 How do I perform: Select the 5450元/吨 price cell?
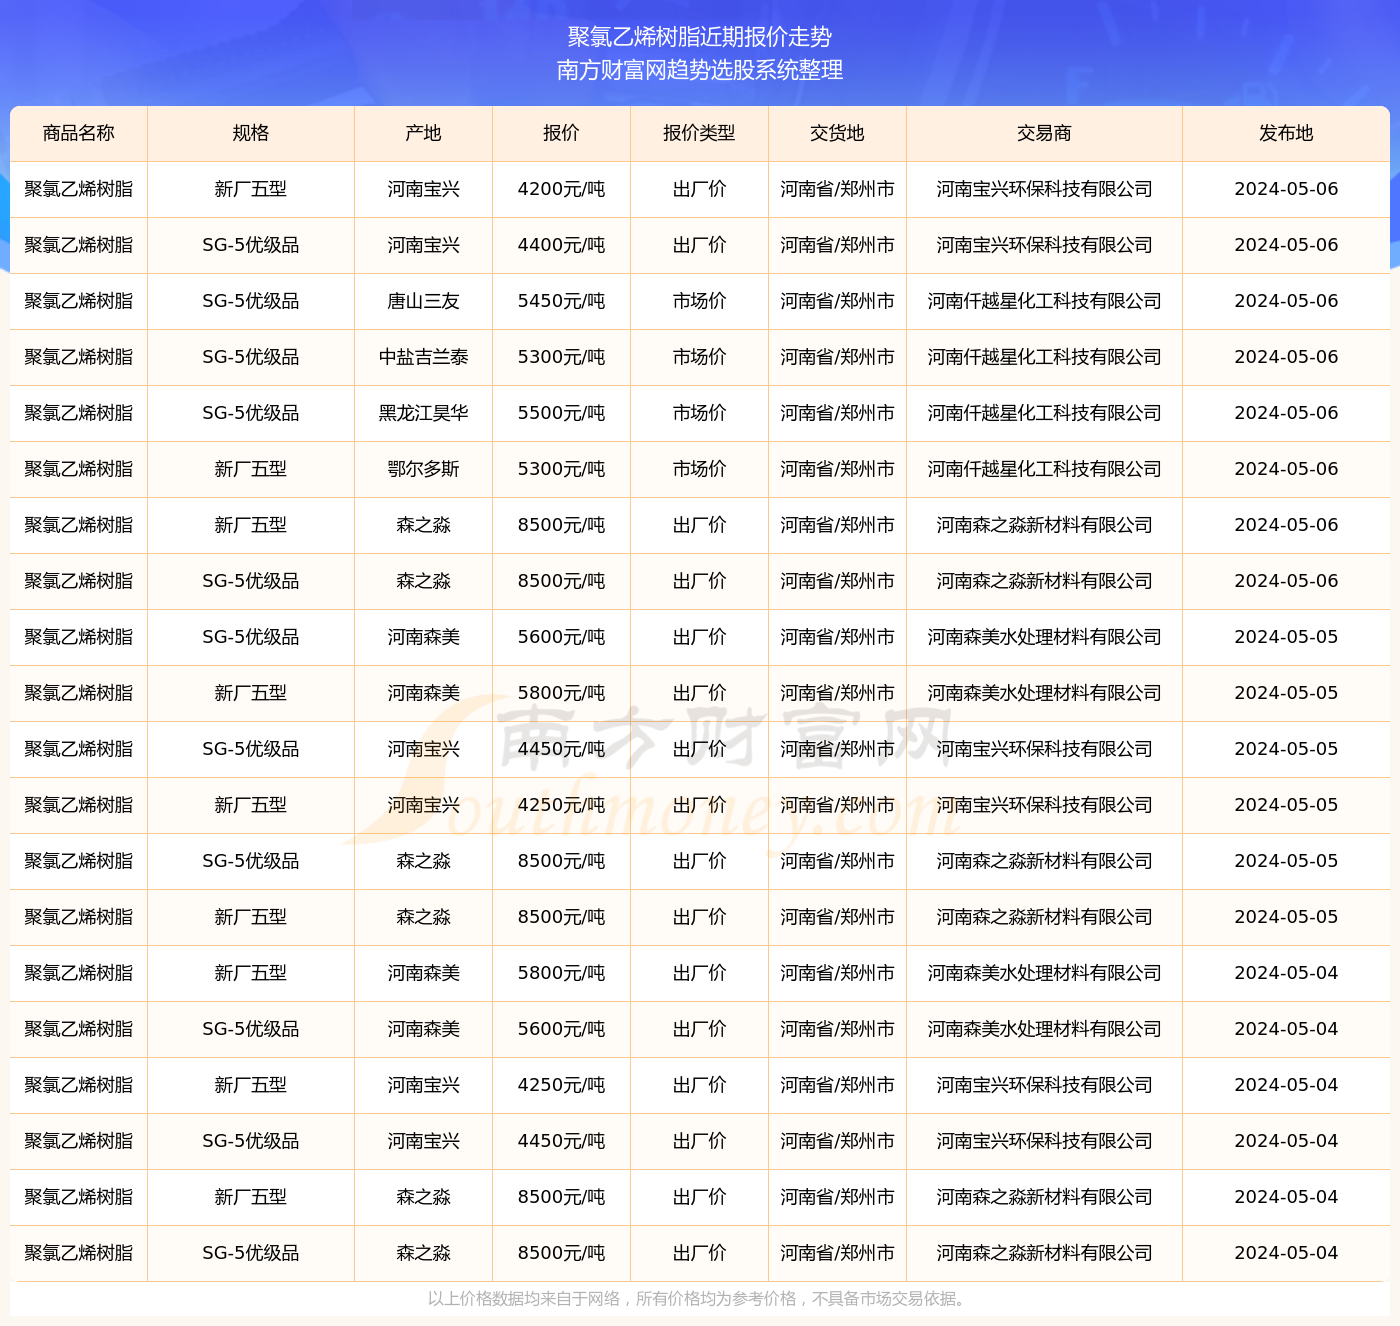pos(561,301)
